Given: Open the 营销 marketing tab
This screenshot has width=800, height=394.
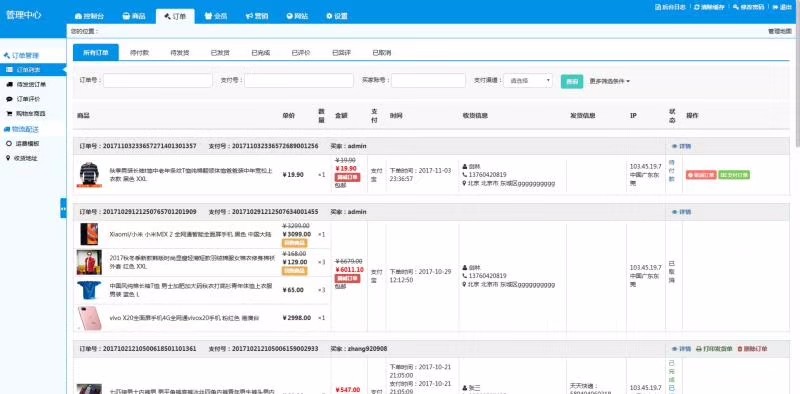Looking at the screenshot, I should point(257,16).
